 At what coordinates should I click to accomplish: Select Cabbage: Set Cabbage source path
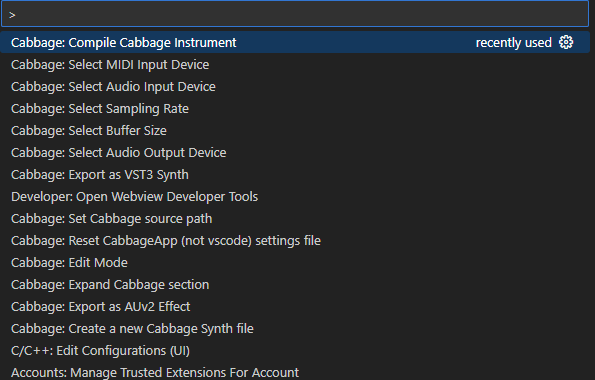pyautogui.click(x=295, y=219)
